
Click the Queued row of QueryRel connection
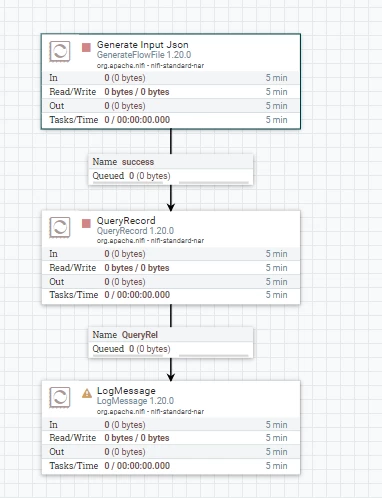171,349
